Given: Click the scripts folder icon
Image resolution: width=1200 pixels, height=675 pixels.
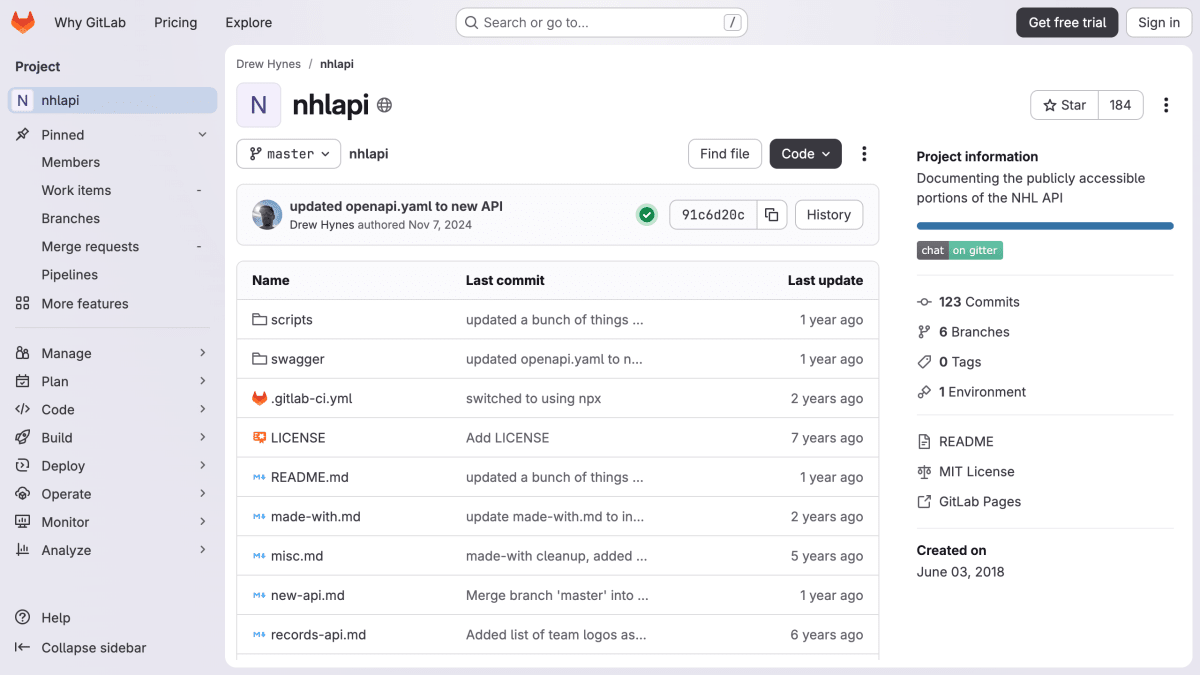Looking at the screenshot, I should (x=259, y=320).
